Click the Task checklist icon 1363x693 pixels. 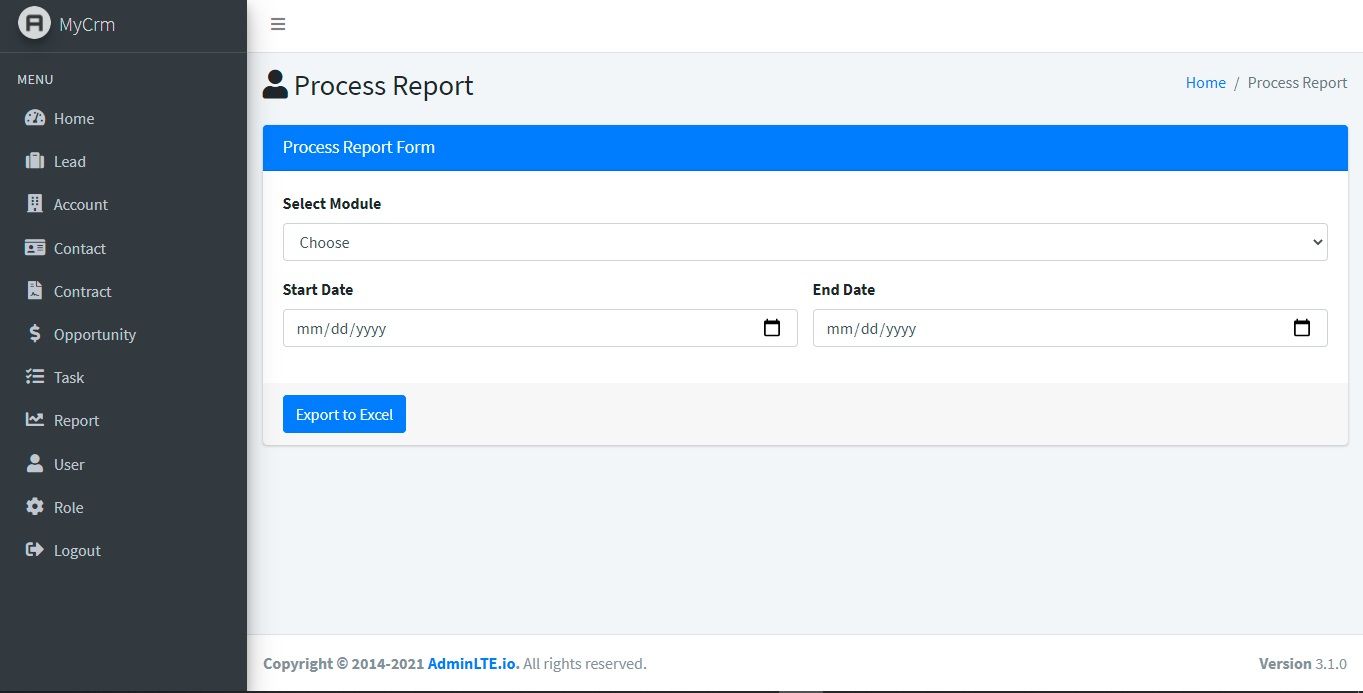(35, 377)
